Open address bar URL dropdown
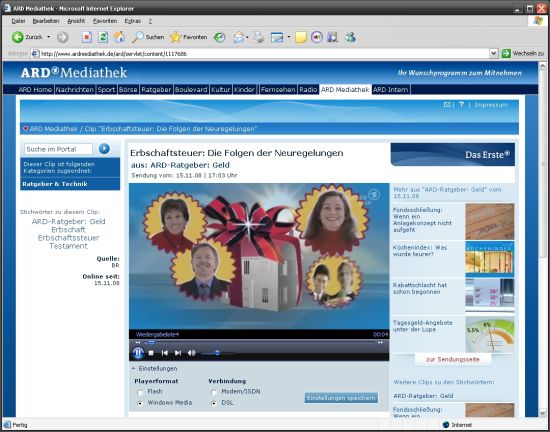The width and height of the screenshot is (550, 432). (494, 53)
